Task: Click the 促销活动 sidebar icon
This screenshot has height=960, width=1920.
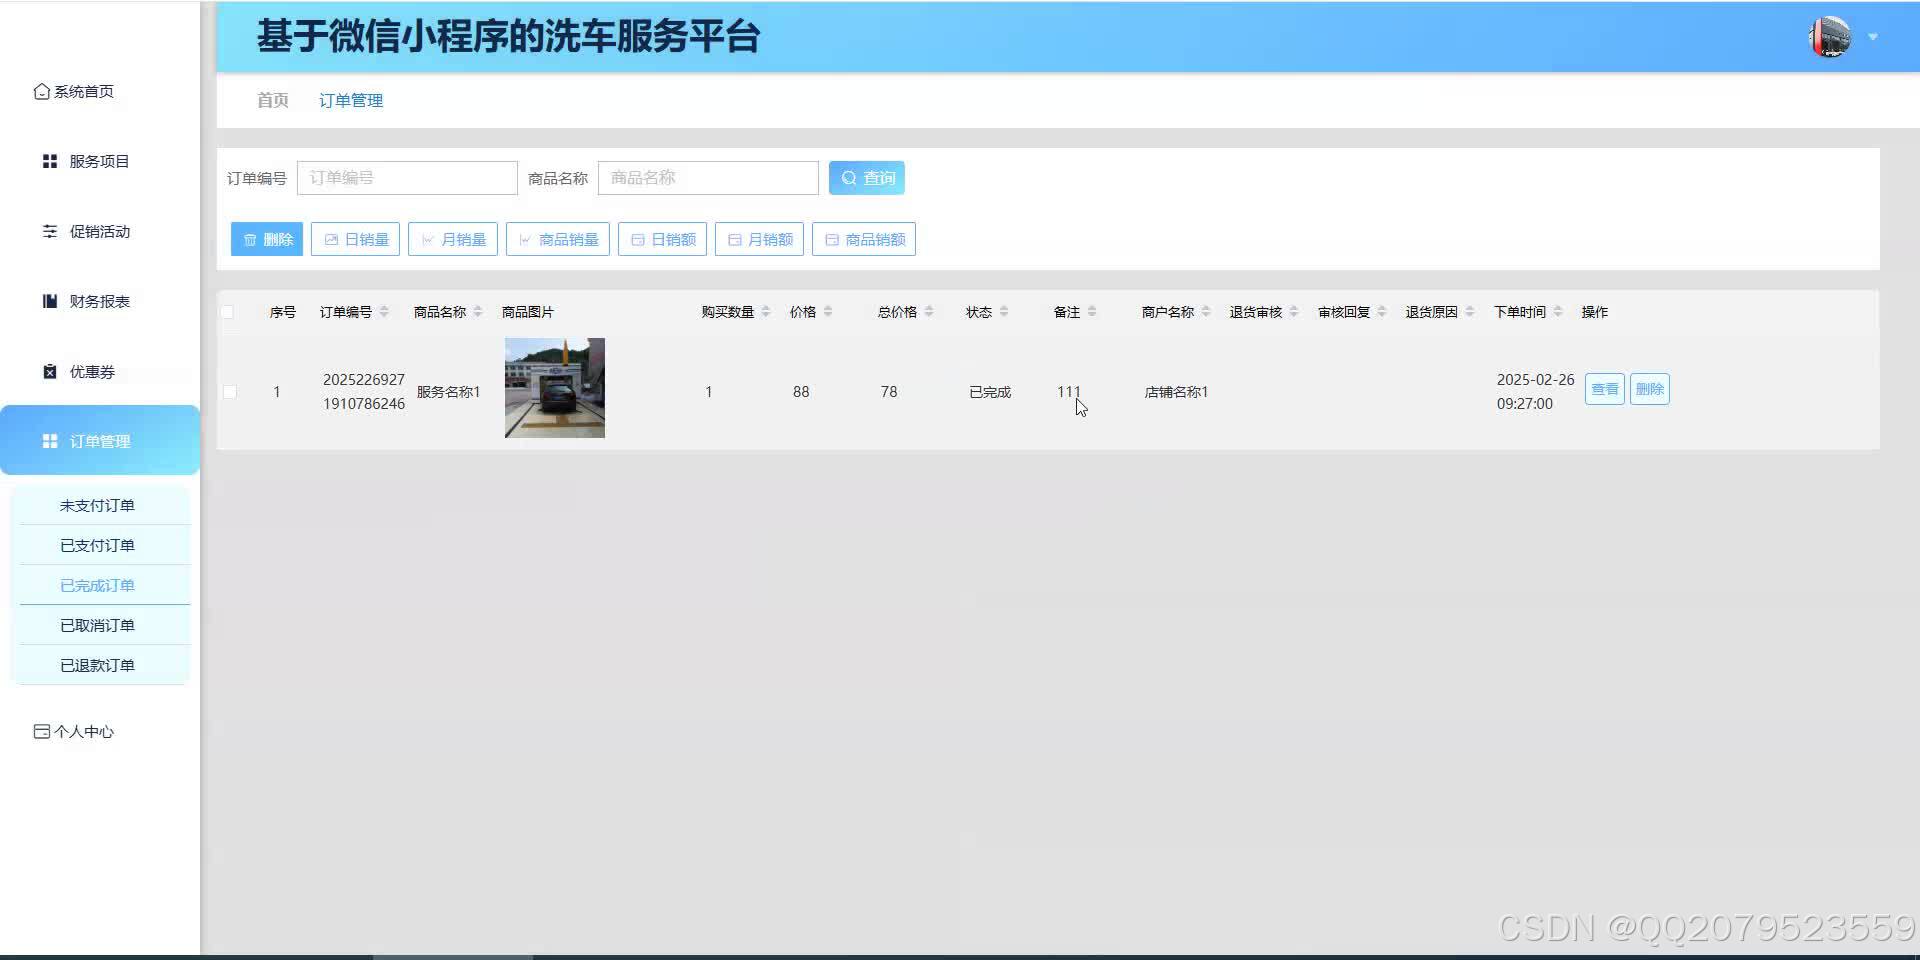Action: click(x=49, y=231)
